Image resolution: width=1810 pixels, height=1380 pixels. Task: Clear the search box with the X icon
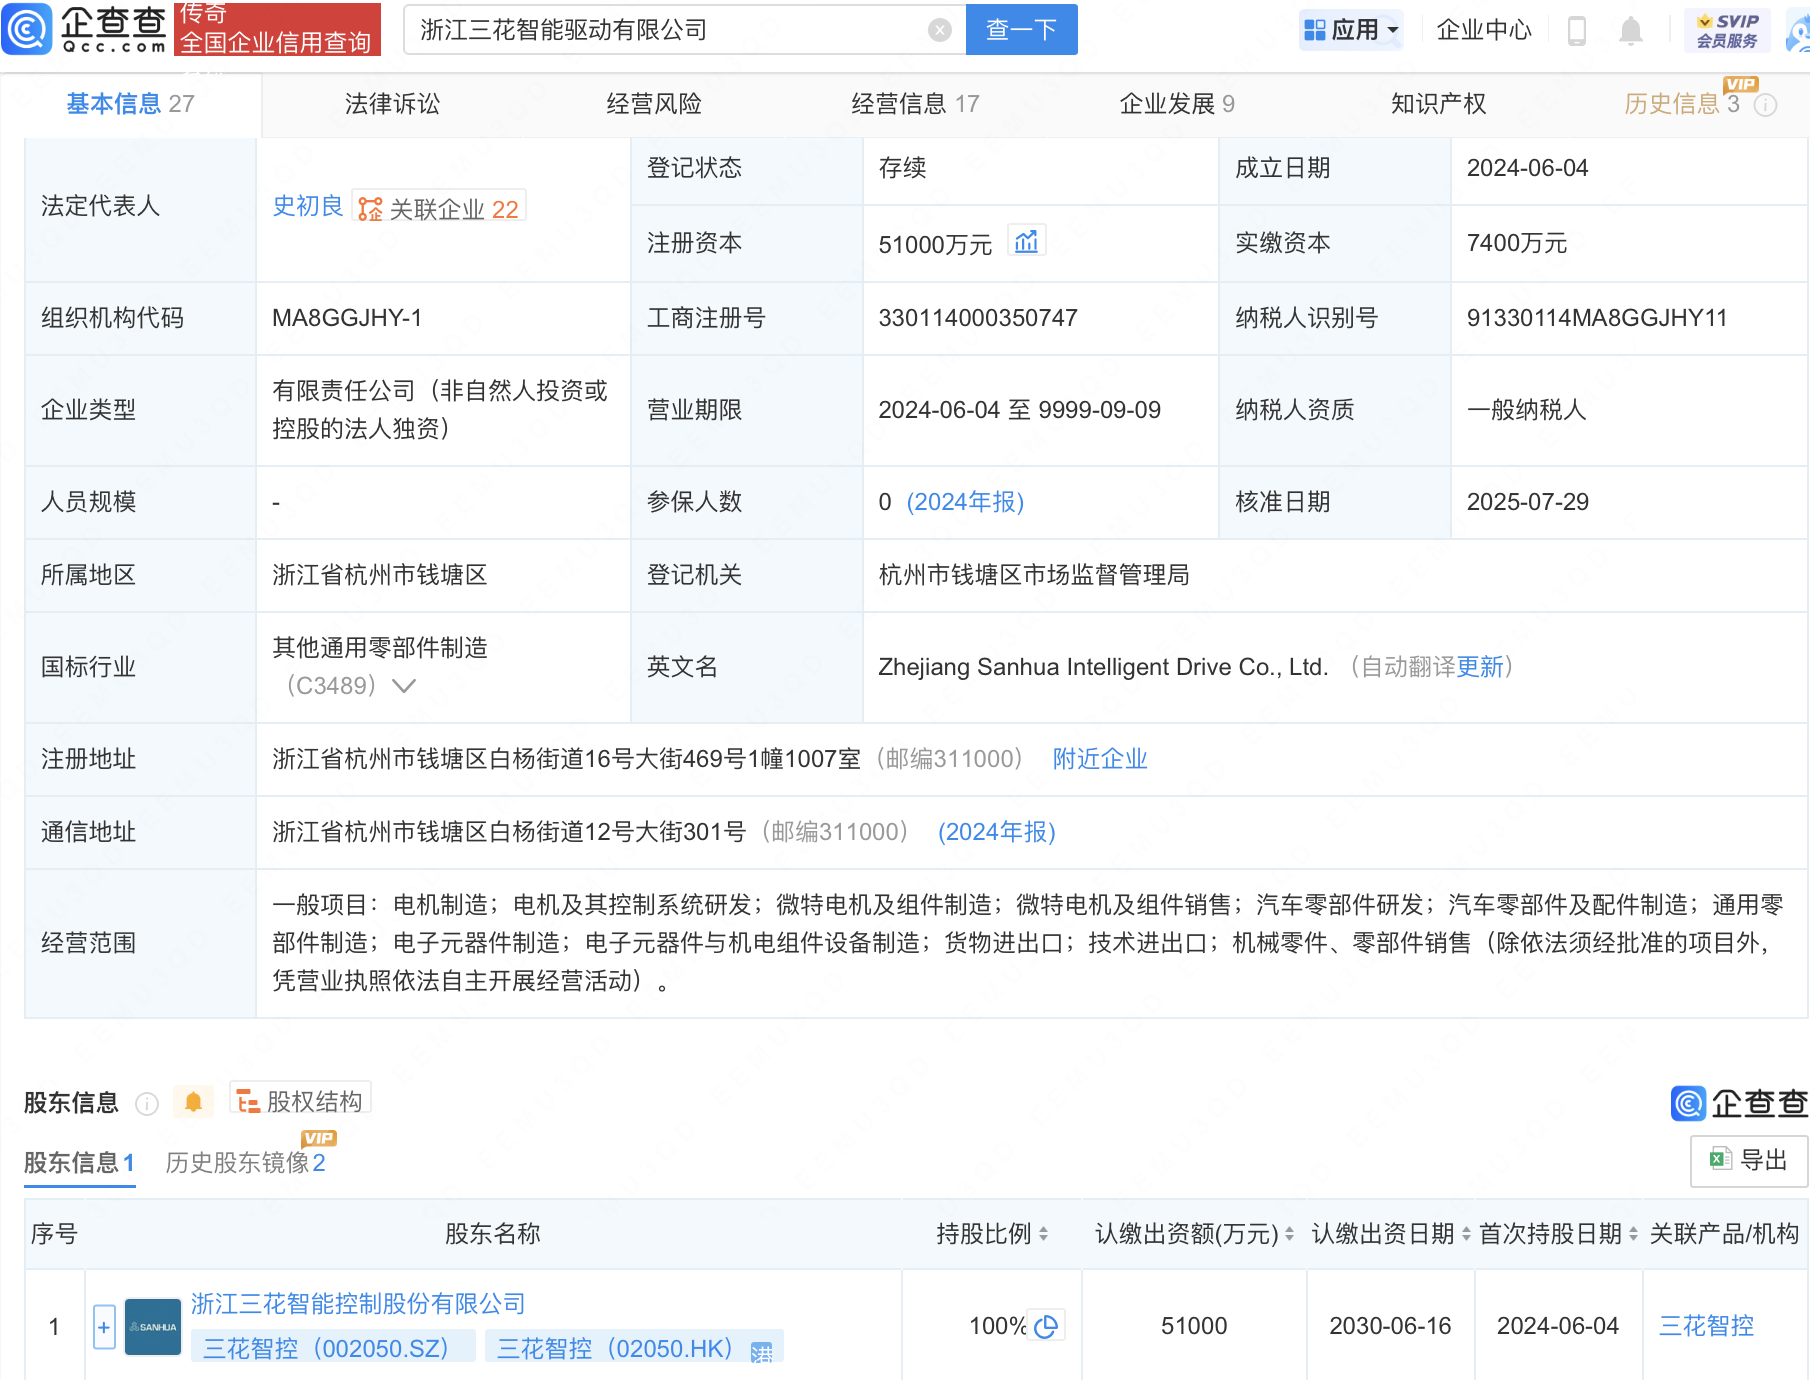(940, 30)
